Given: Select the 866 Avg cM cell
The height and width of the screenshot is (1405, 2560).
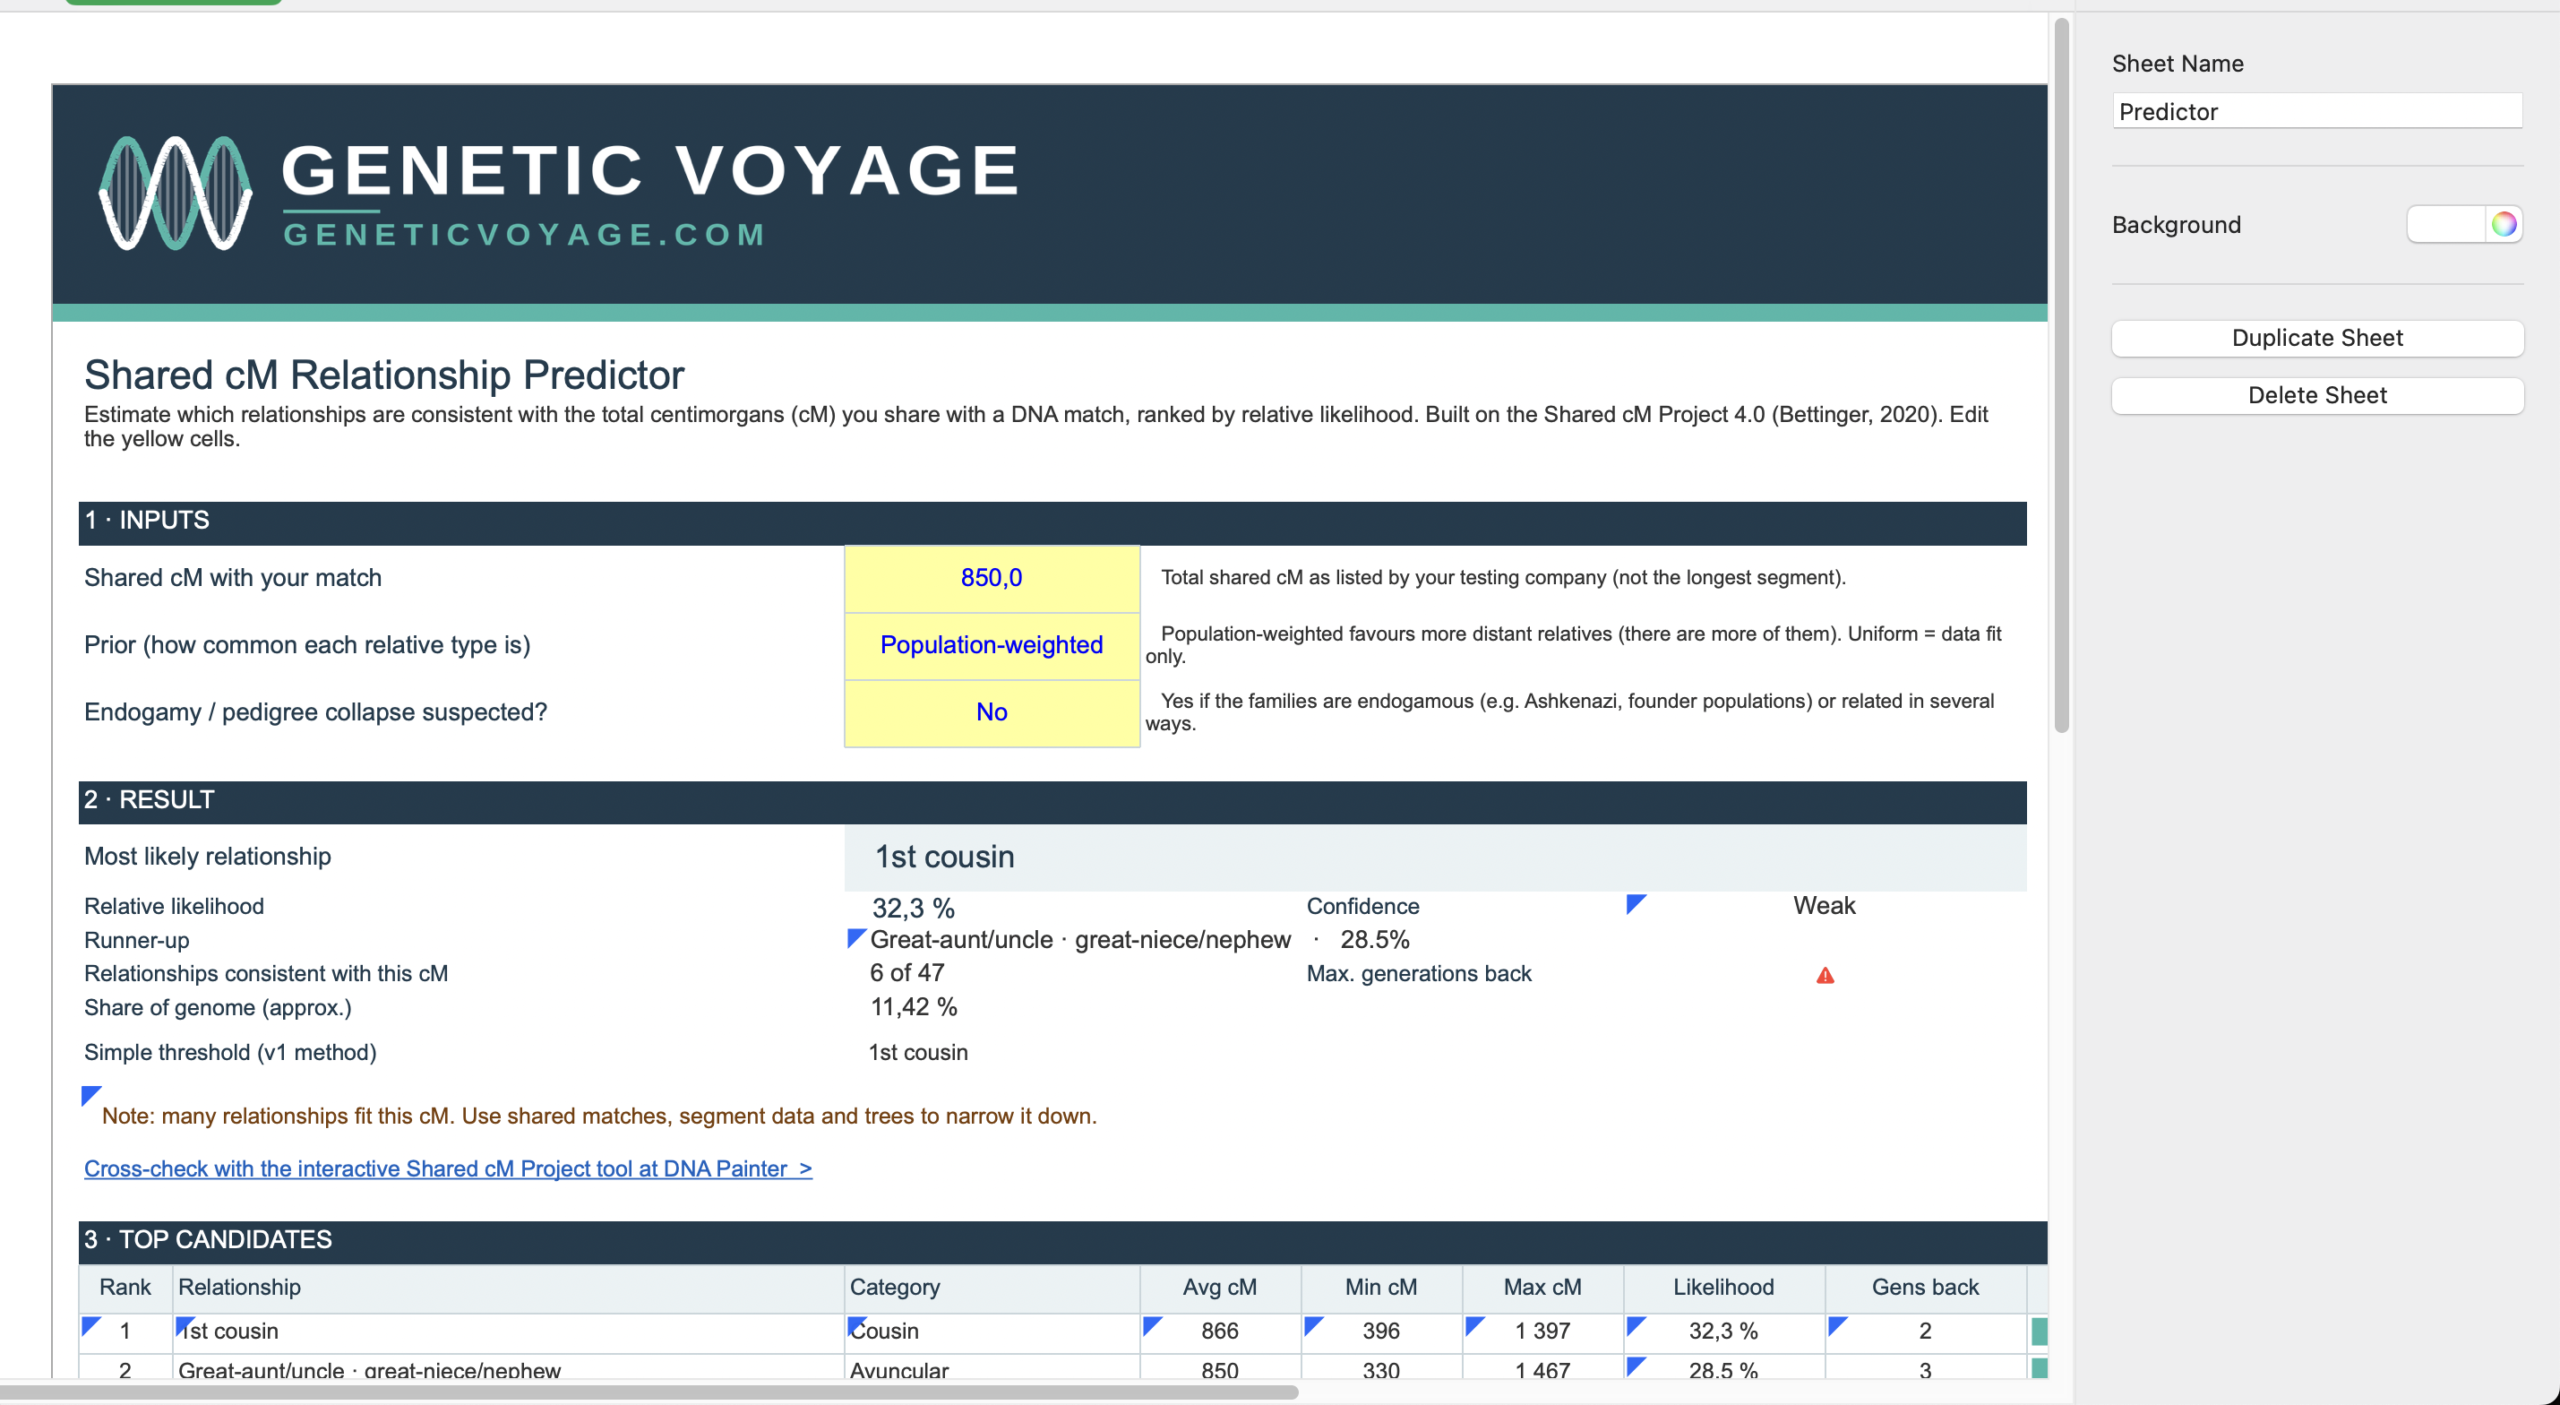Looking at the screenshot, I should click(x=1220, y=1331).
